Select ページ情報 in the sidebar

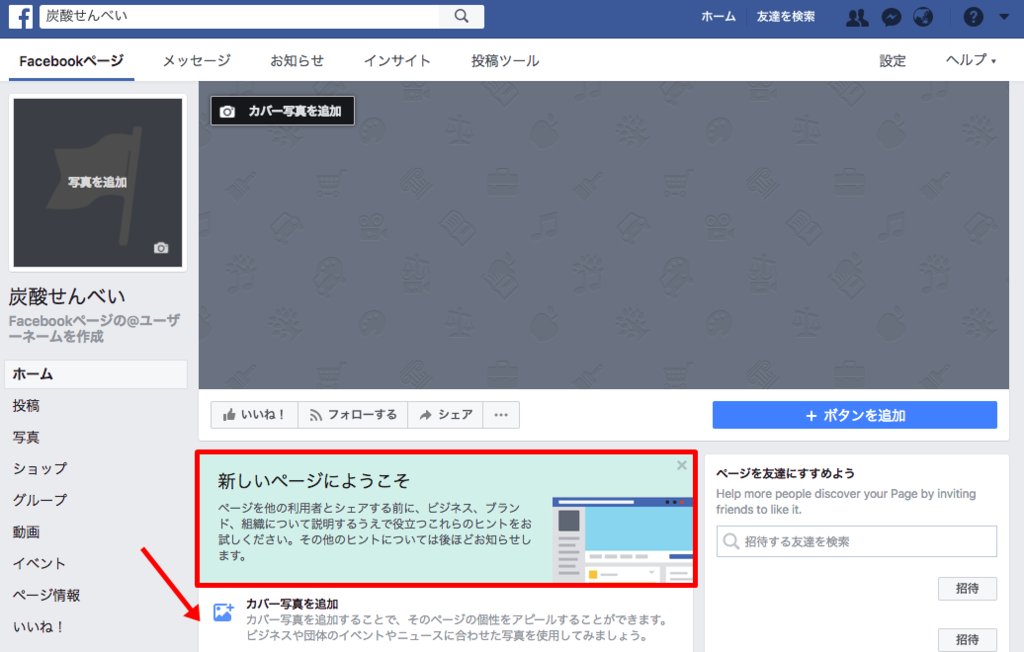(46, 595)
